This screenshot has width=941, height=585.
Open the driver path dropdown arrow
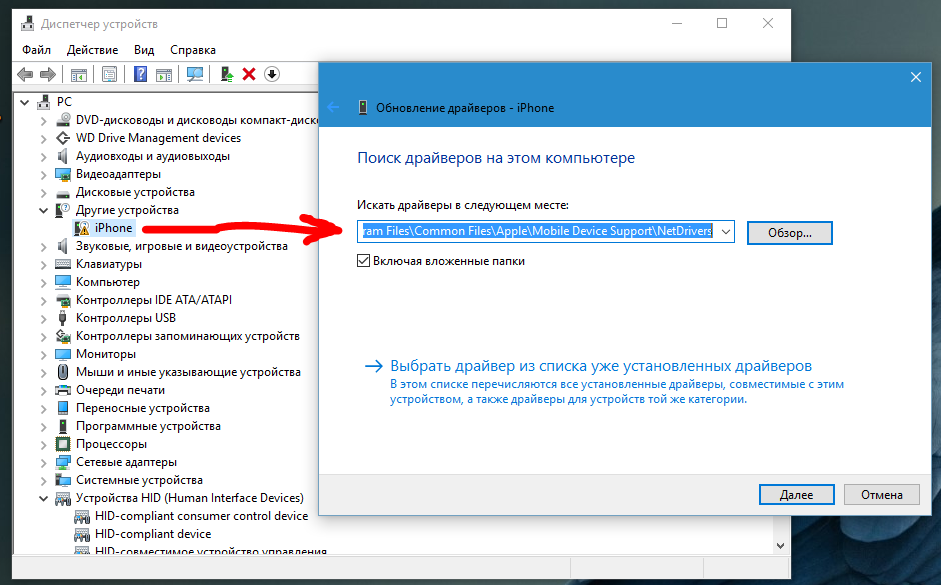coord(726,232)
